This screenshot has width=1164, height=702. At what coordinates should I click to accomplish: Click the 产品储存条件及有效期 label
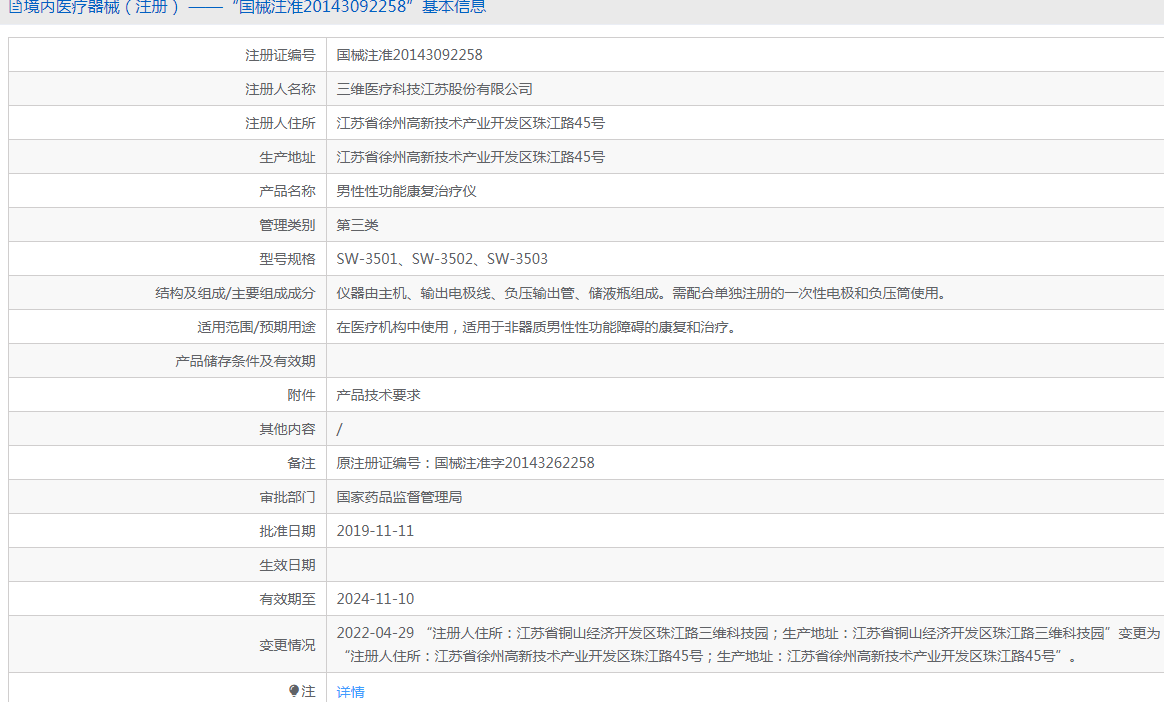(x=245, y=361)
